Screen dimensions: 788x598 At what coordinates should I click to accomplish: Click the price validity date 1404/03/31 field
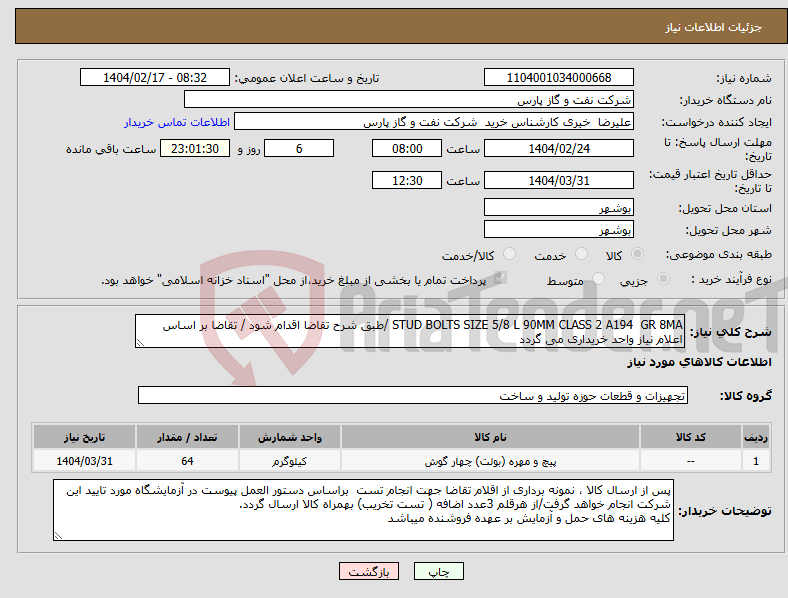point(558,180)
